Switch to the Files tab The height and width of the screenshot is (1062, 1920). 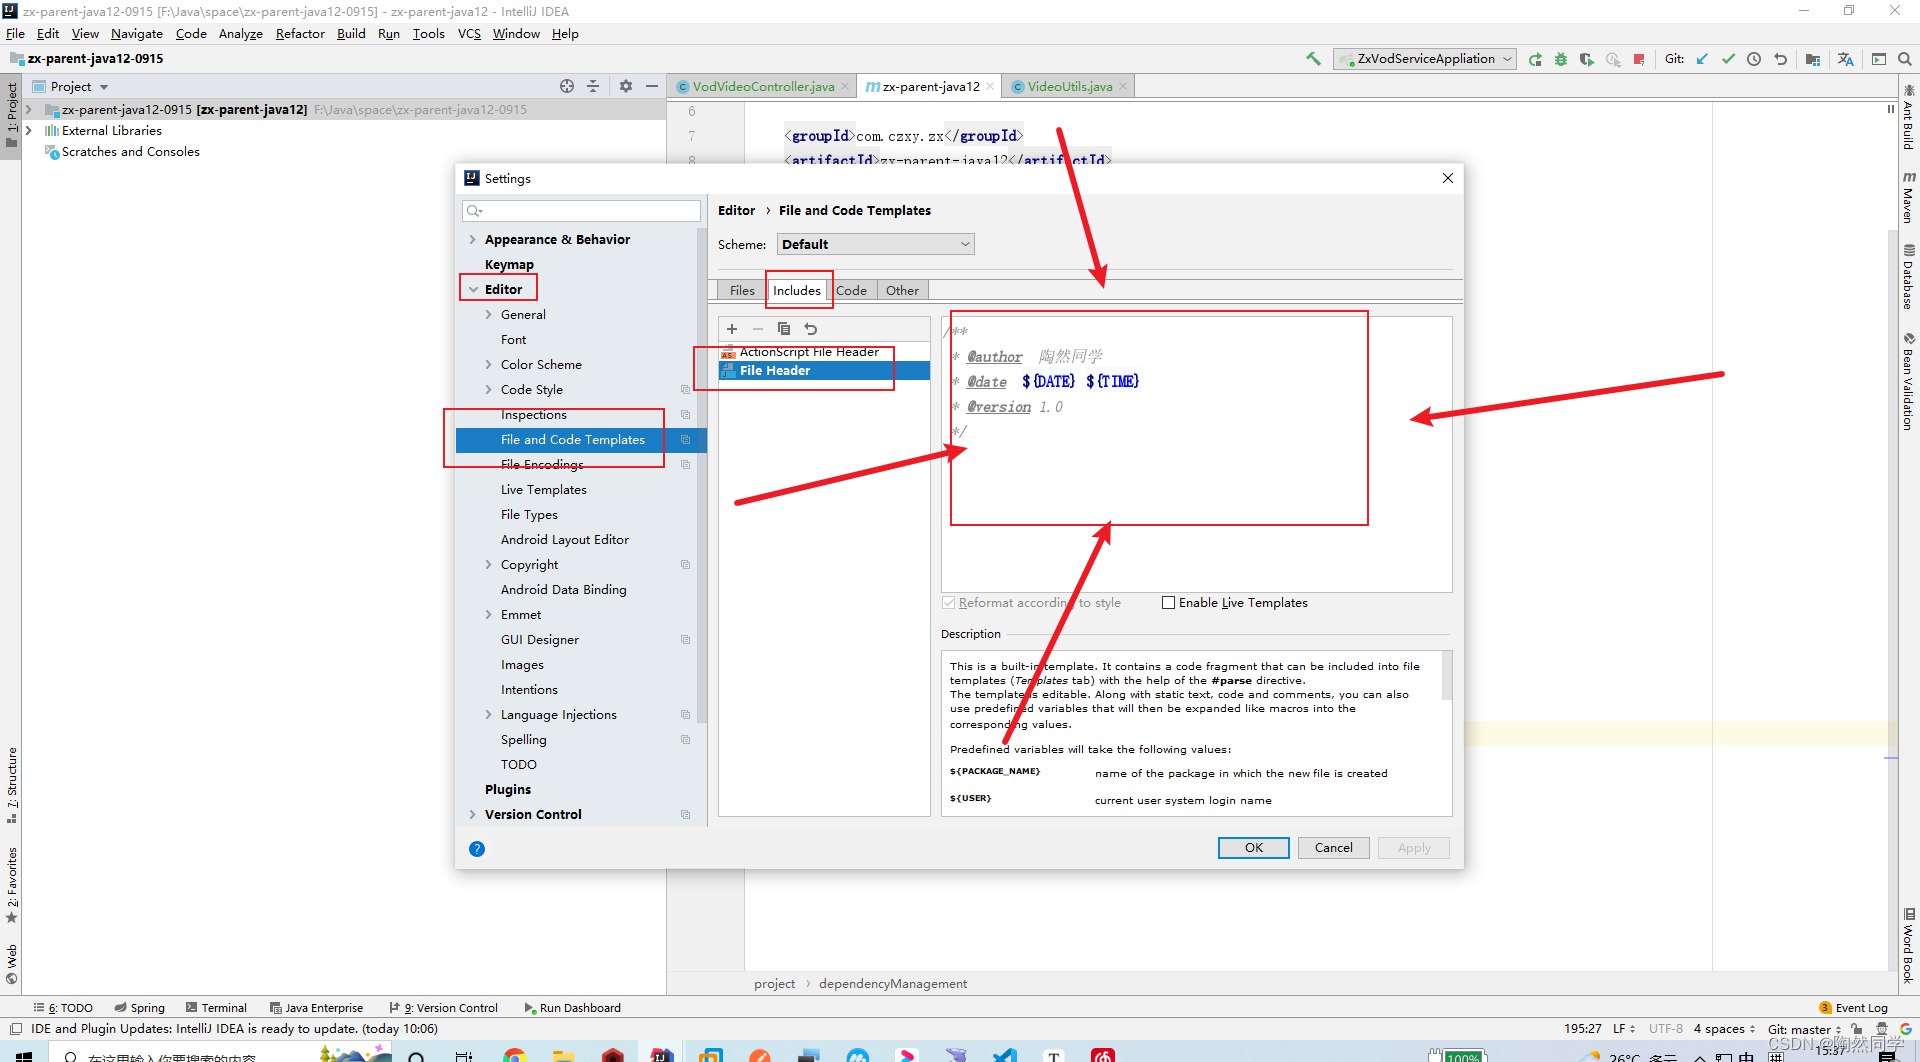click(742, 291)
